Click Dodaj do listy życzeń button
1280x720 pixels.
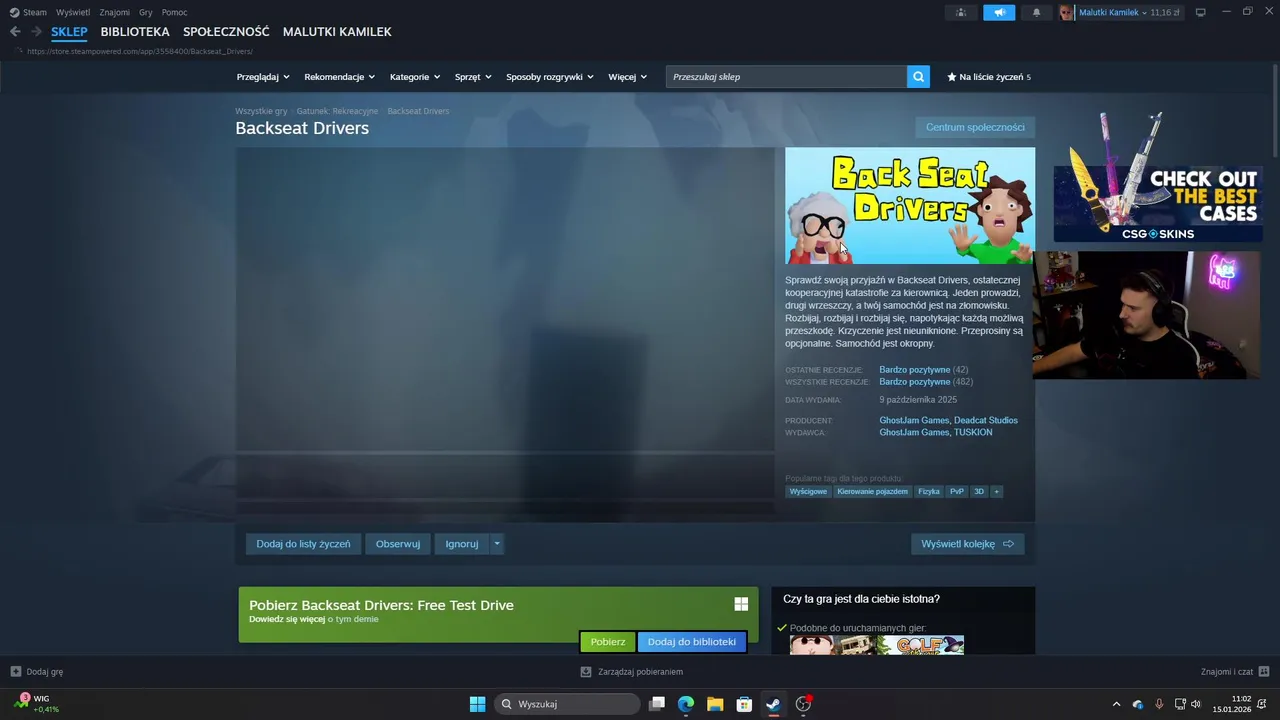tap(303, 544)
